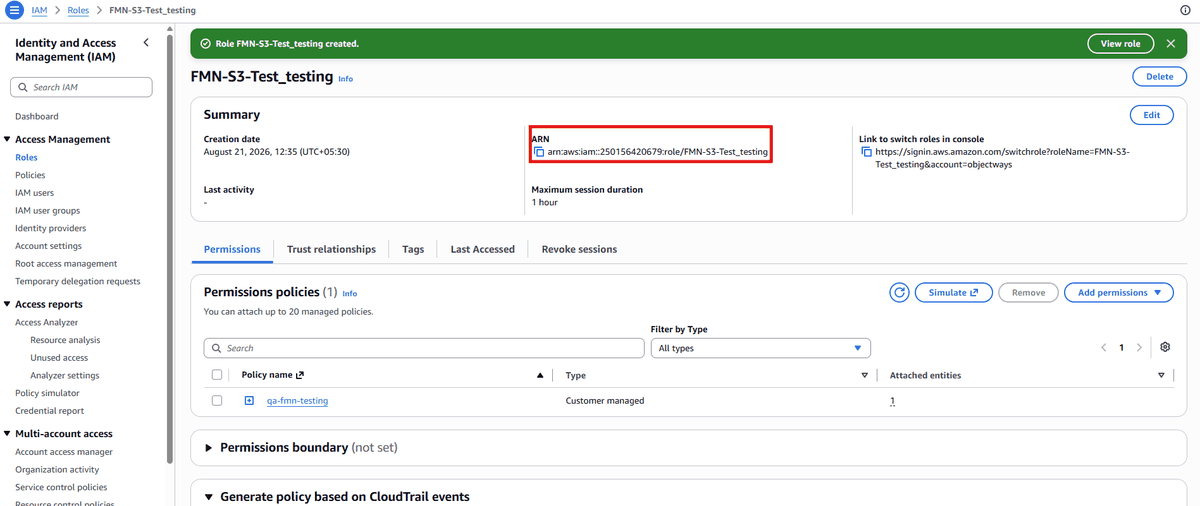
Task: Collapse the Access Management sidebar group
Action: [8, 139]
